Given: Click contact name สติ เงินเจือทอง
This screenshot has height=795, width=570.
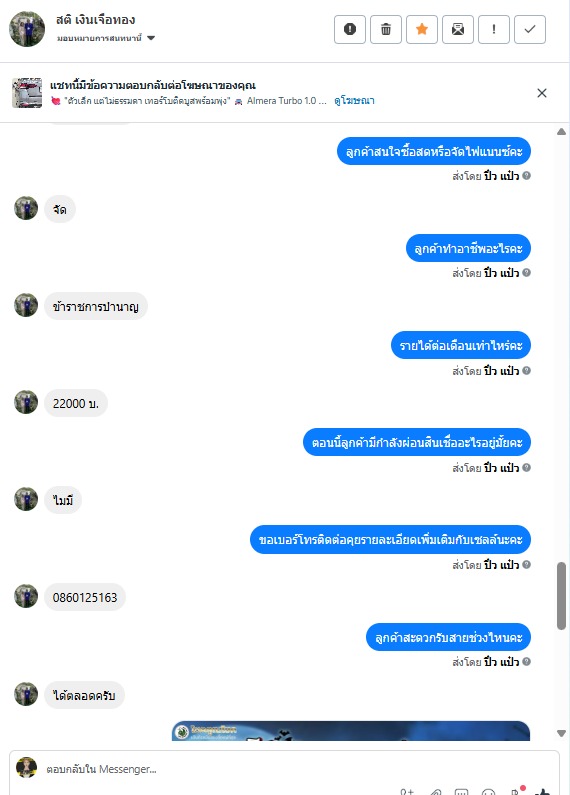Looking at the screenshot, I should [x=95, y=20].
